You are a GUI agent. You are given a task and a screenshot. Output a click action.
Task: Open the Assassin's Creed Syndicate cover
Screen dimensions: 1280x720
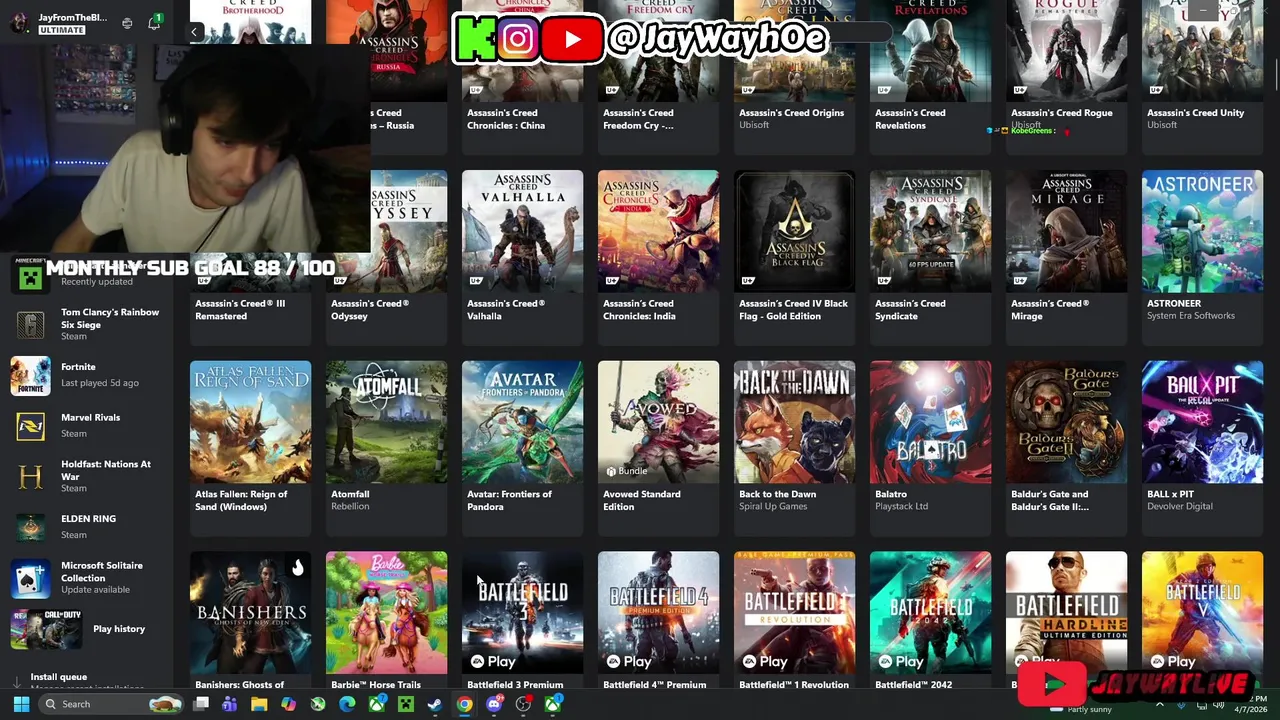(x=930, y=231)
